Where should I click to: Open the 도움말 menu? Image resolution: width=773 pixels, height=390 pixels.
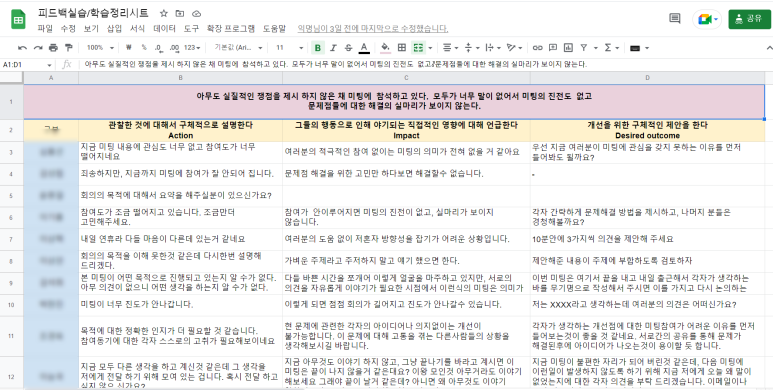[x=274, y=29]
